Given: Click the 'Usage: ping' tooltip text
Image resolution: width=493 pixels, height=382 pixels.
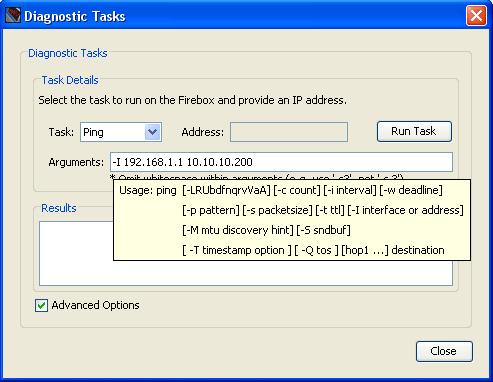Looking at the screenshot, I should 148,190.
